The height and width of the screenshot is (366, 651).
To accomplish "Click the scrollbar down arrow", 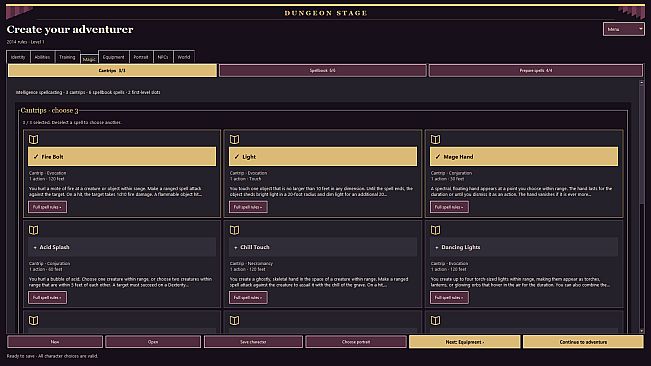I will tap(641, 330).
